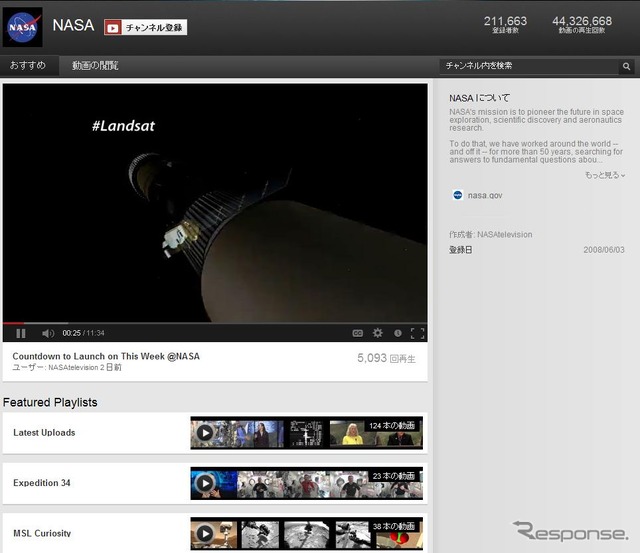Click the registration date 2008/06/03
Screen dimensions: 640x553
pos(604,250)
